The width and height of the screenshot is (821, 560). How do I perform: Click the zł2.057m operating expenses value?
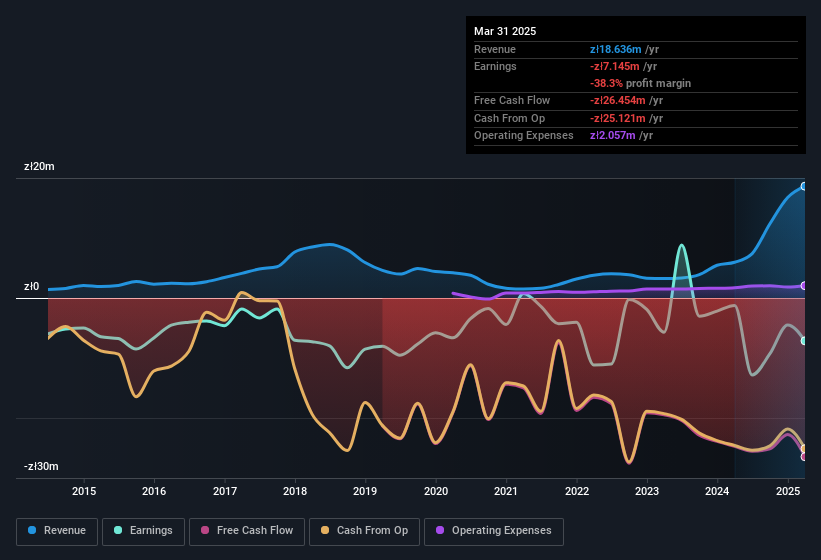(x=613, y=136)
